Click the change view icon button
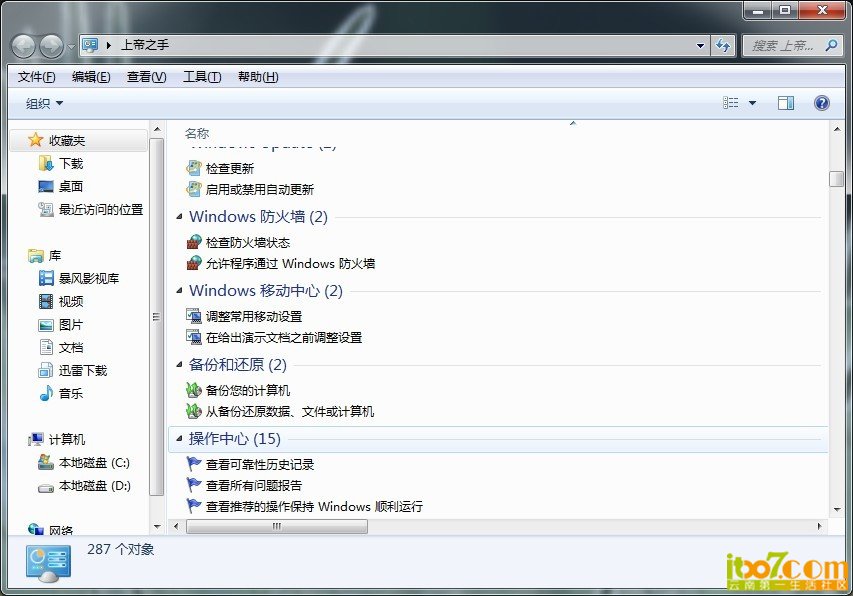 731,103
